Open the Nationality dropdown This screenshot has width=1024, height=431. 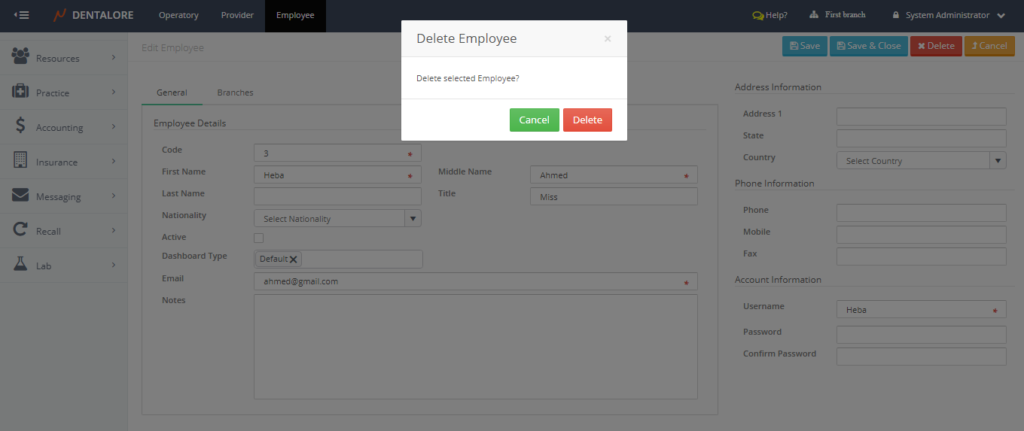point(412,218)
